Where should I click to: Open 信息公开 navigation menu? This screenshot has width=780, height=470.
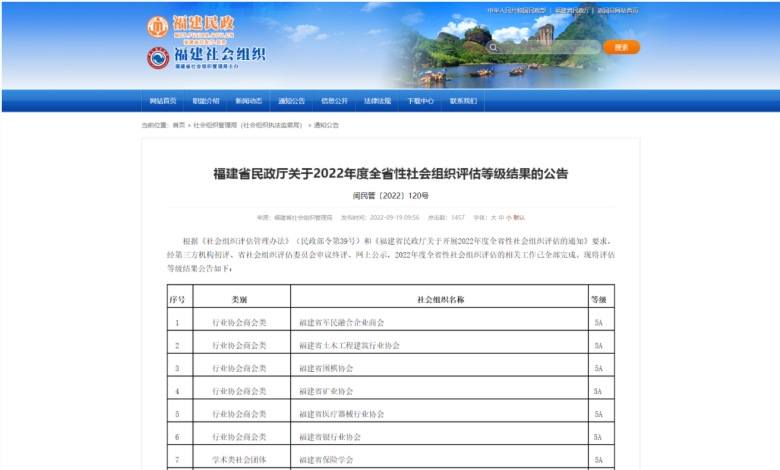[x=335, y=101]
